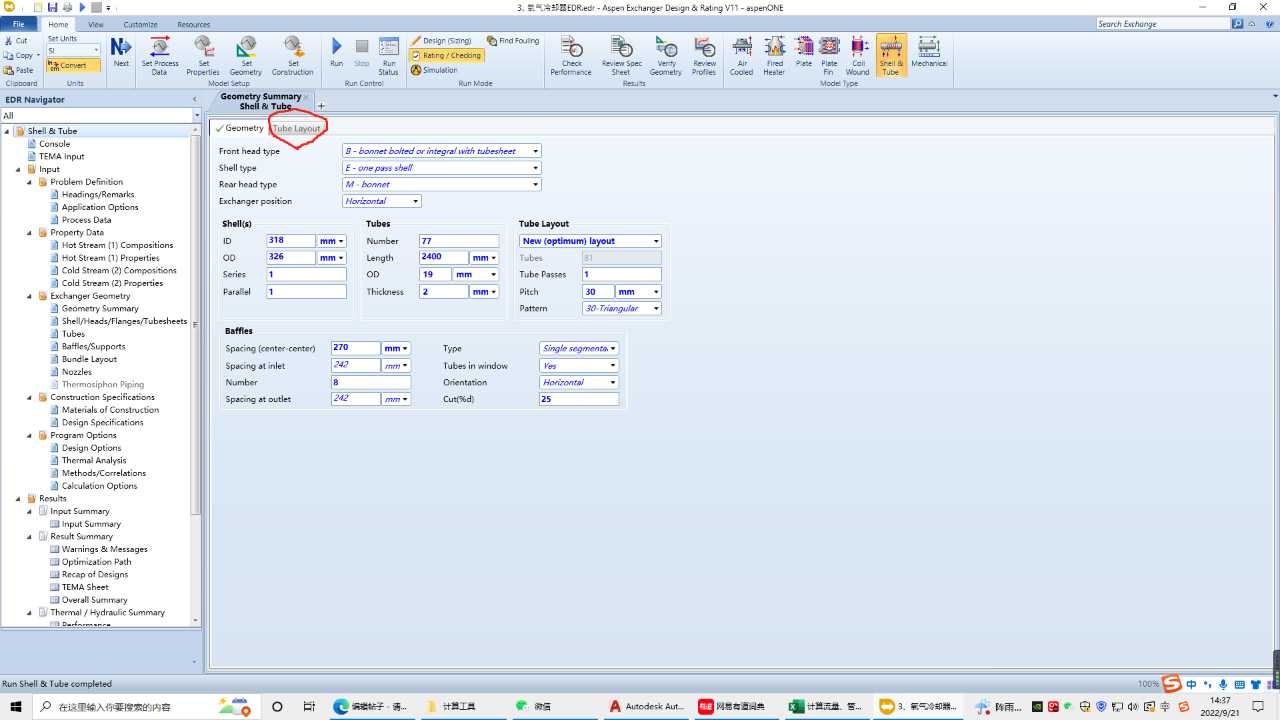Select the Design (Sizing) run mode
The image size is (1280, 720).
[441, 41]
